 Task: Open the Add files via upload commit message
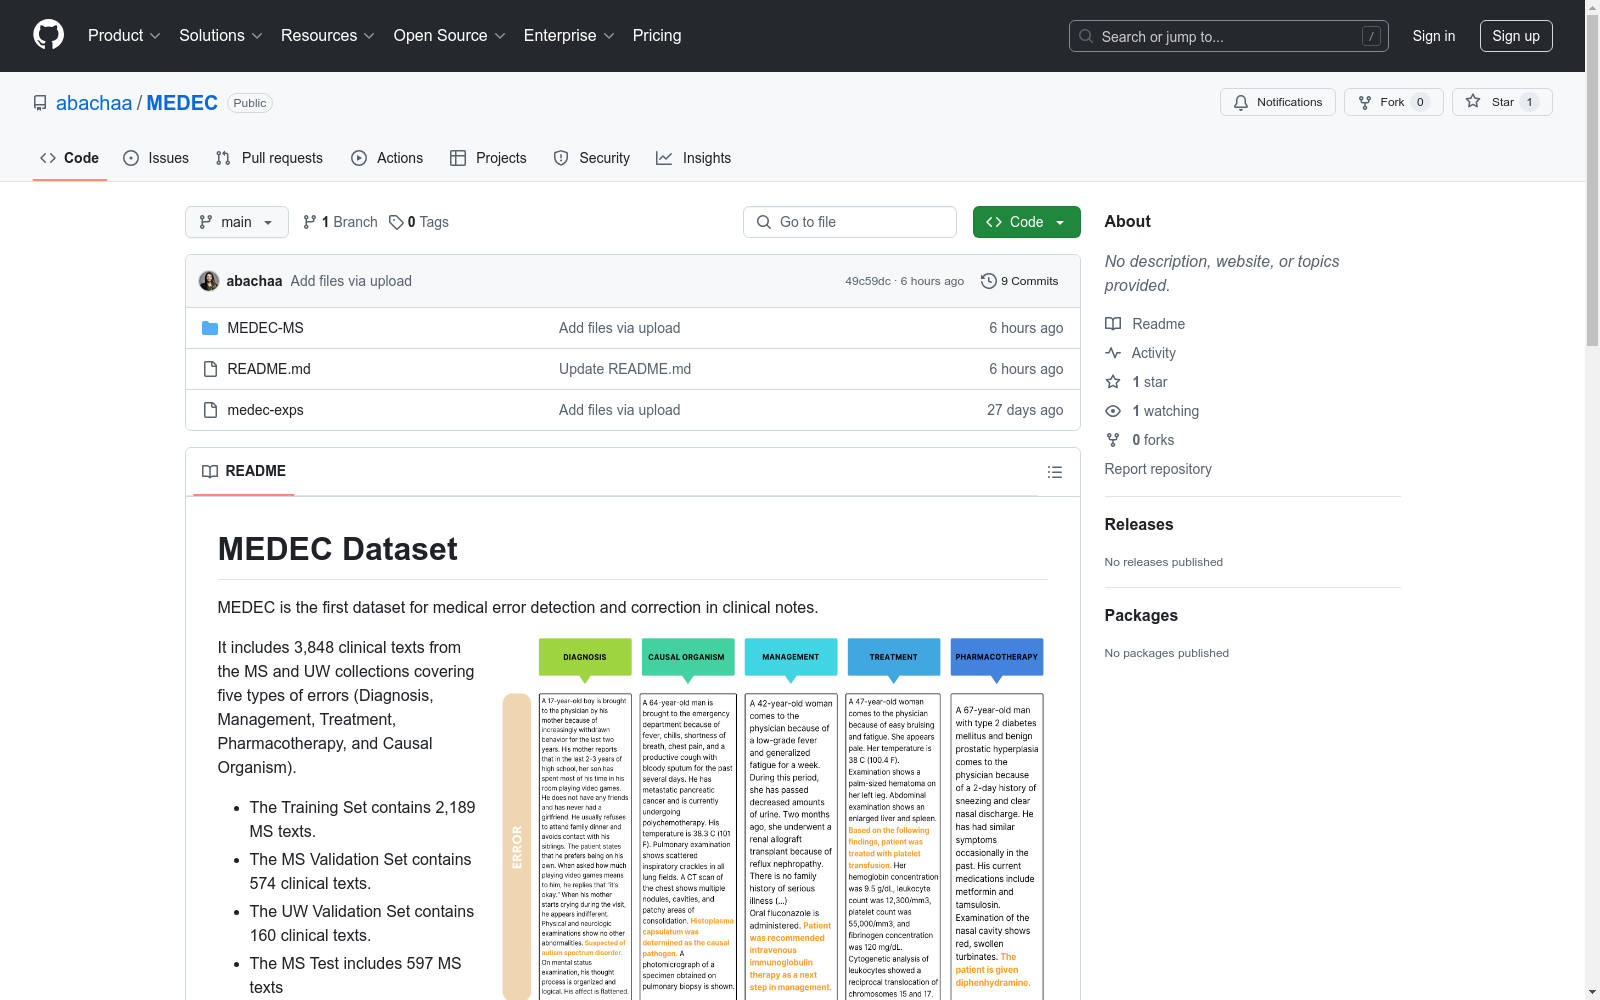point(351,281)
